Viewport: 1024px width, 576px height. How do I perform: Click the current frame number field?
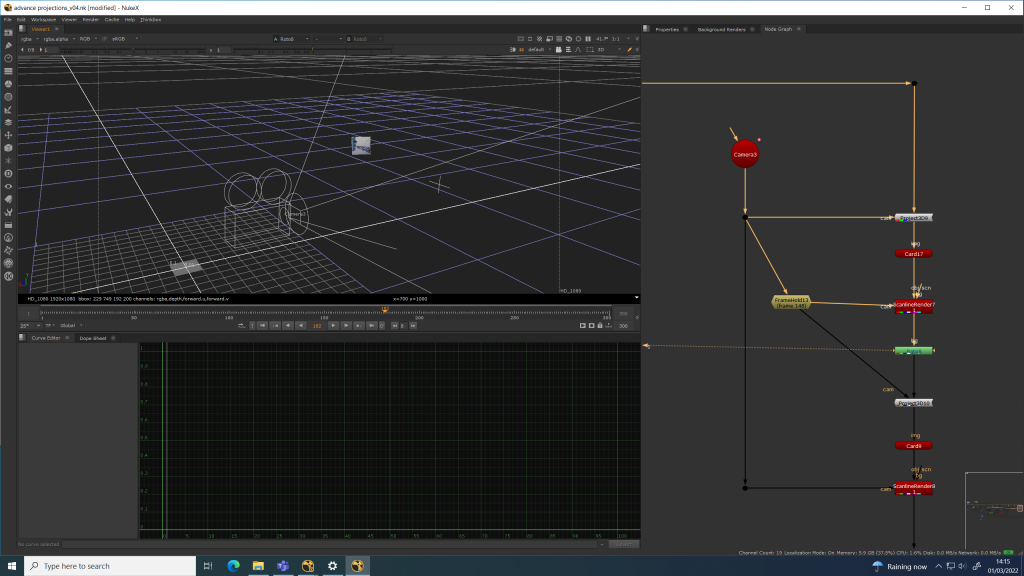(x=317, y=325)
